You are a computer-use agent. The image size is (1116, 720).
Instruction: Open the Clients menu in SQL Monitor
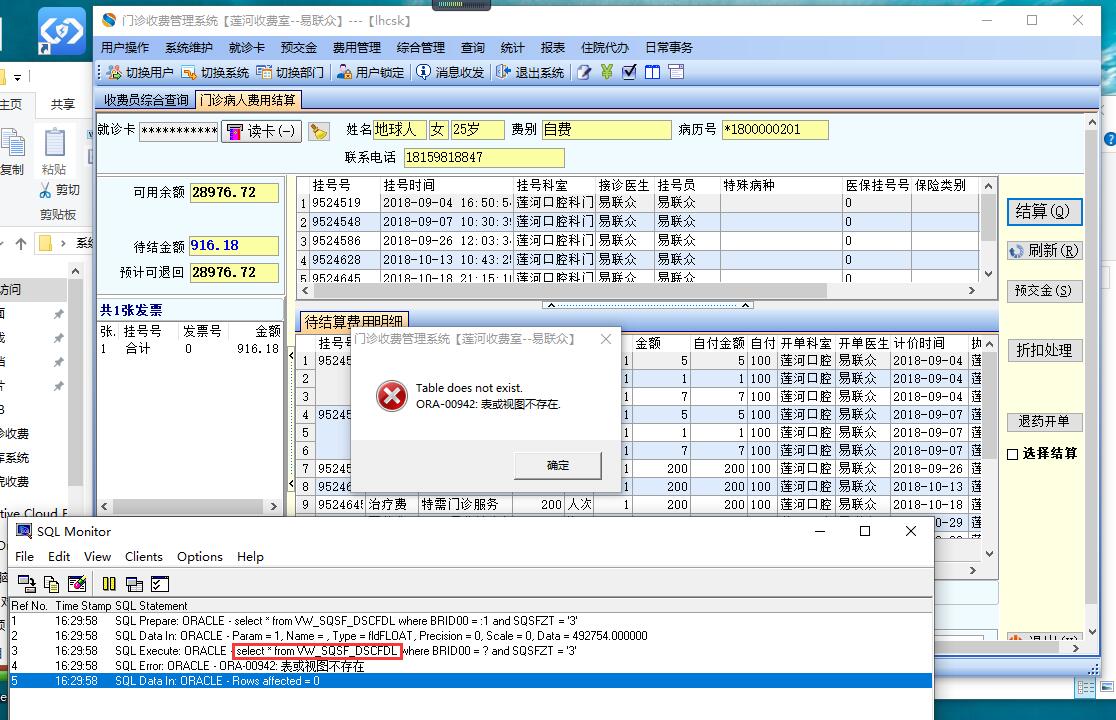(x=144, y=556)
